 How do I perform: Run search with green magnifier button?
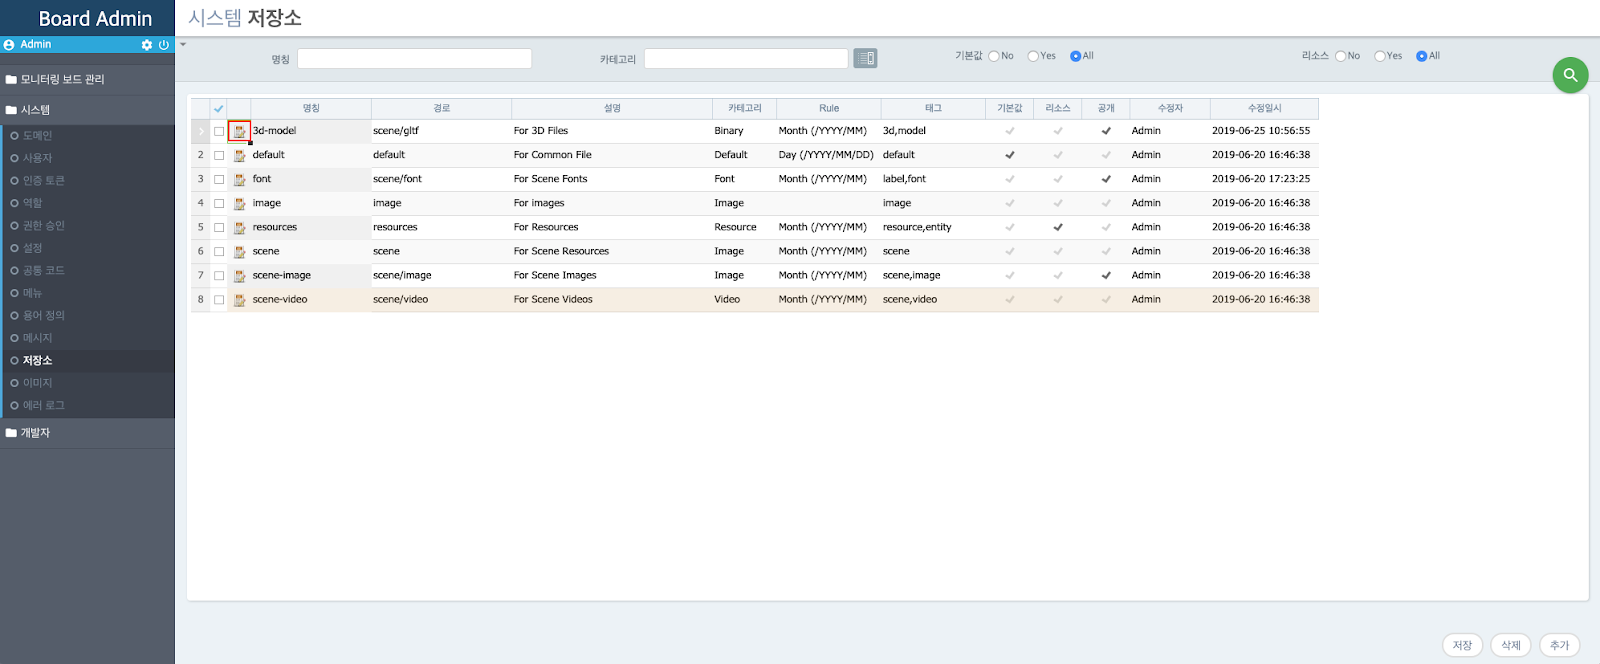point(1570,75)
